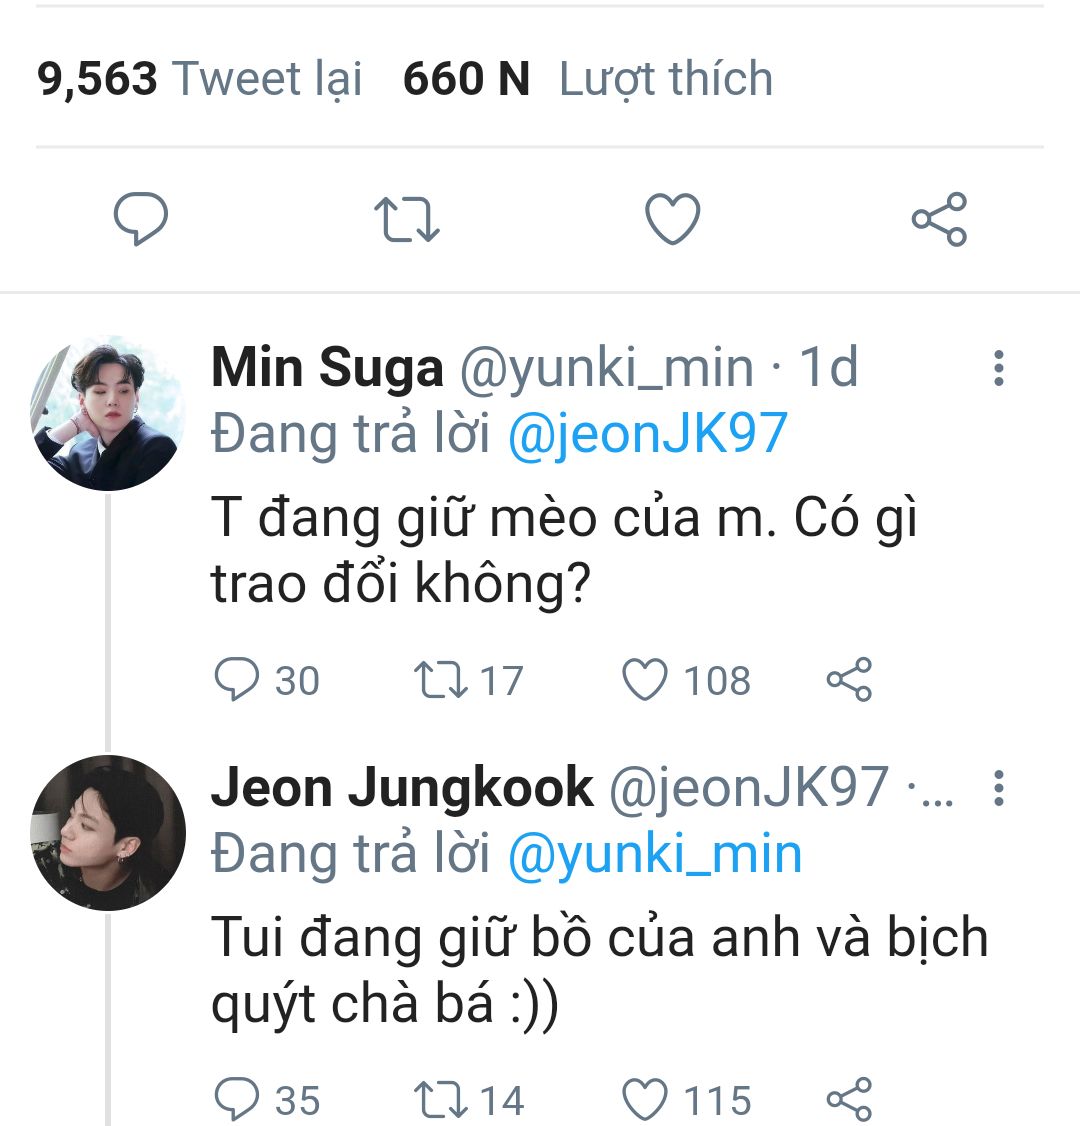The image size is (1080, 1126).
Task: Retweet the main tweet
Action: (x=406, y=219)
